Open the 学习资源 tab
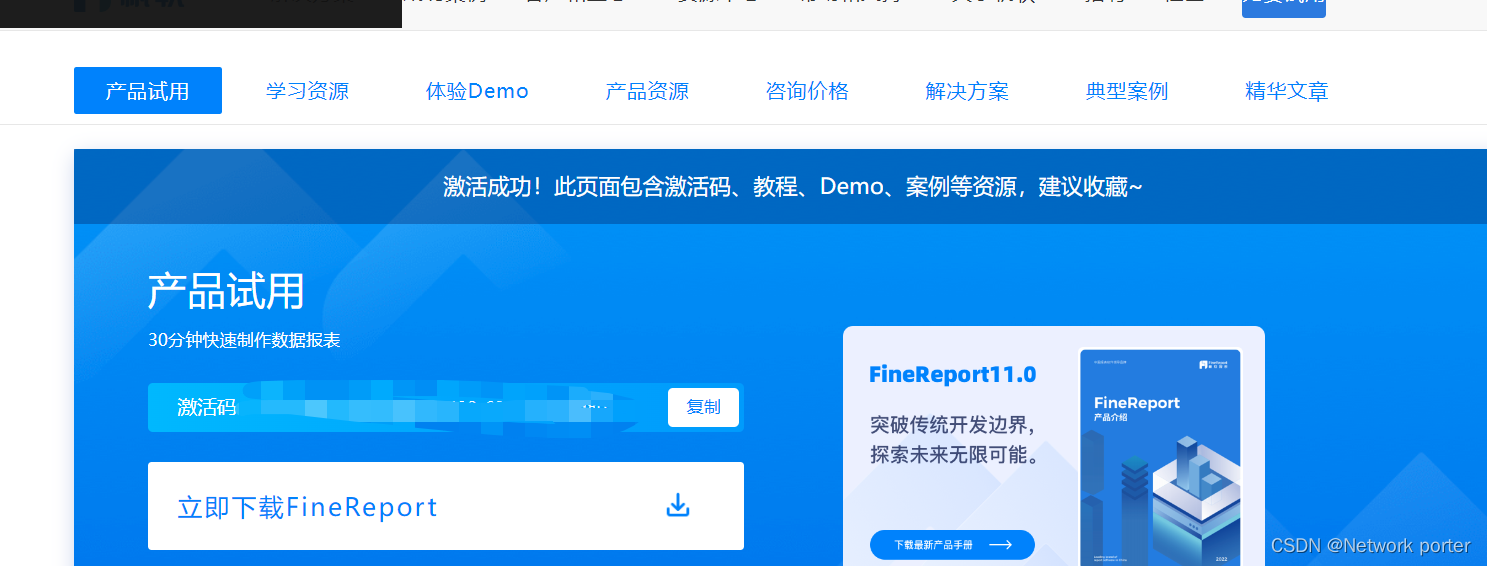1487x566 pixels. click(x=307, y=91)
